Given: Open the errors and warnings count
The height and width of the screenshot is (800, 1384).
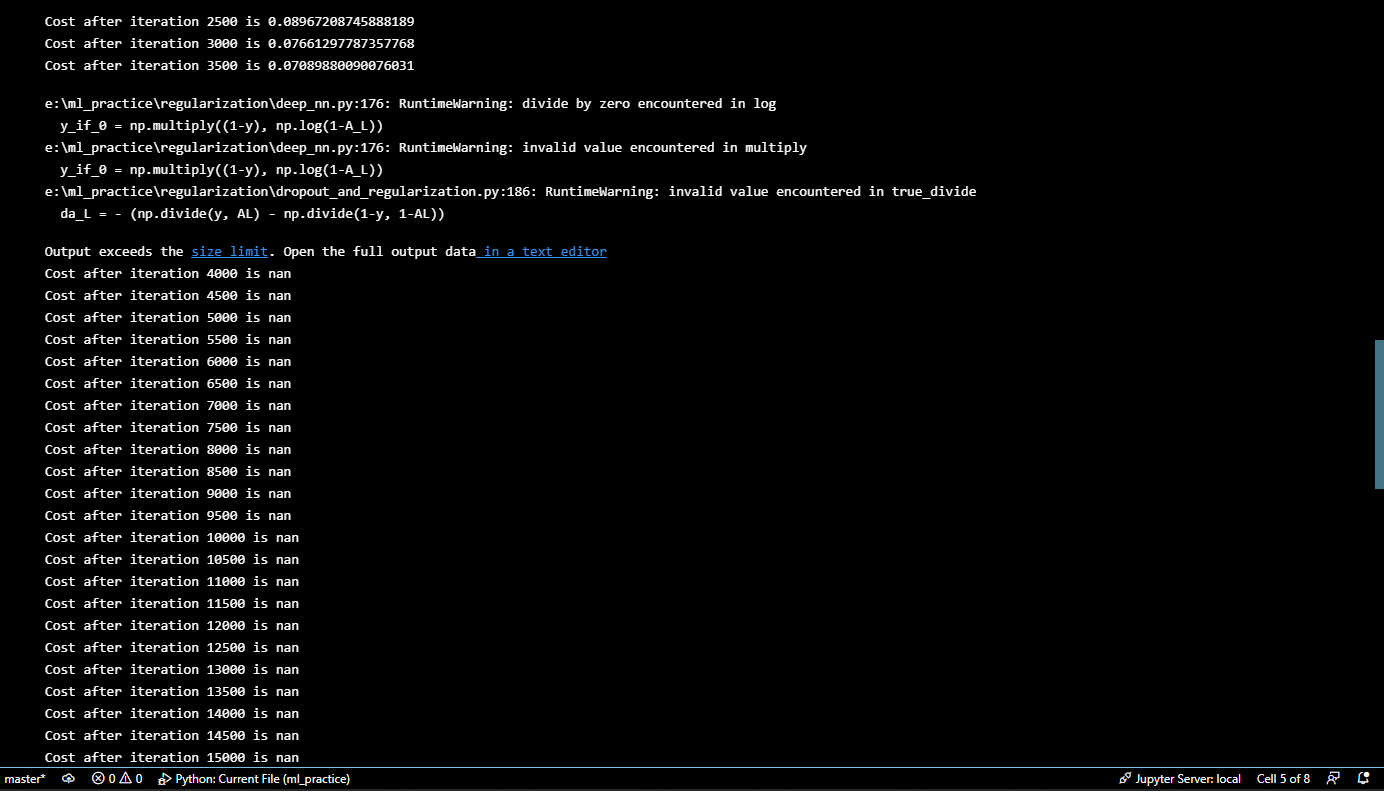Looking at the screenshot, I should (x=117, y=779).
